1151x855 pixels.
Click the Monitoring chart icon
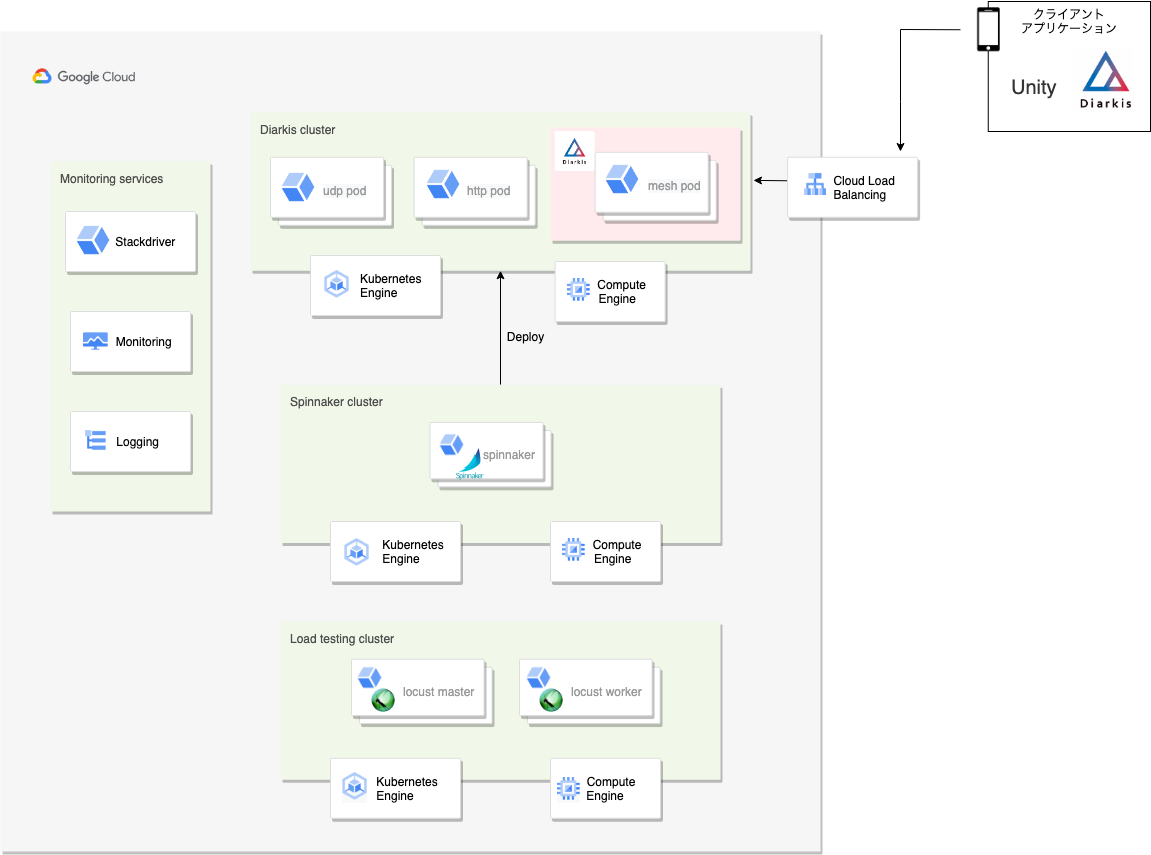pos(95,341)
